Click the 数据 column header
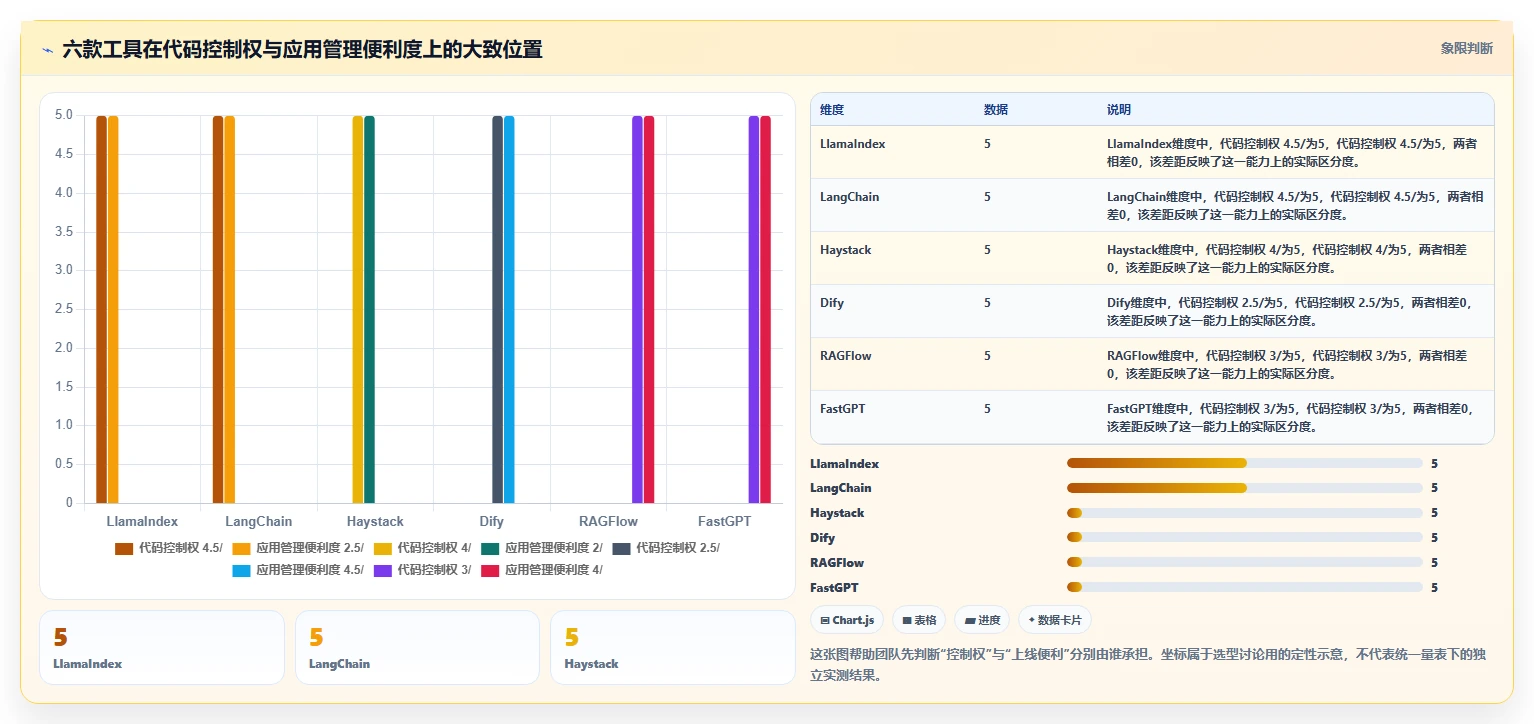Screen dimensions: 1534x724 pos(996,110)
